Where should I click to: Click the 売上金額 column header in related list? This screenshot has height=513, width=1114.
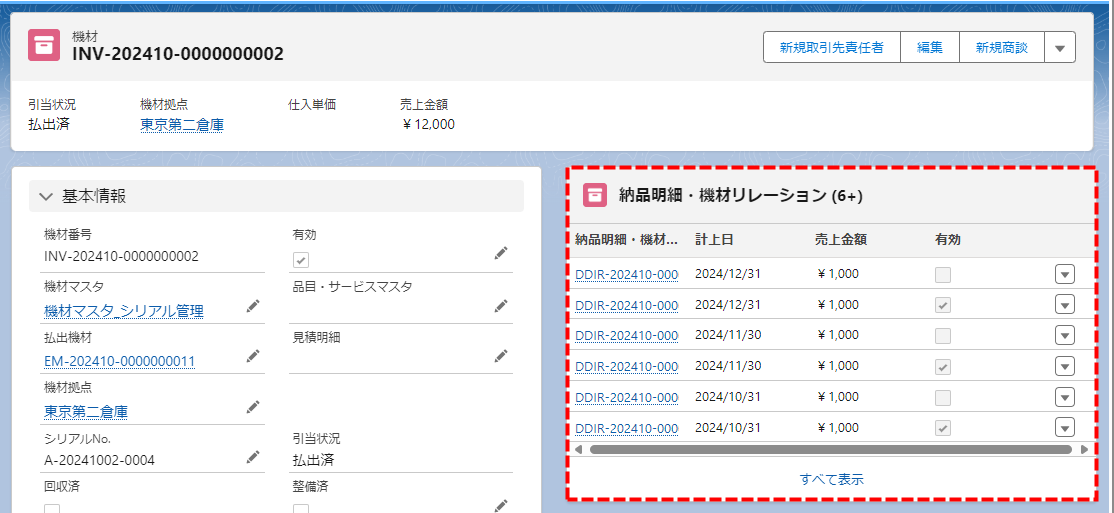840,240
